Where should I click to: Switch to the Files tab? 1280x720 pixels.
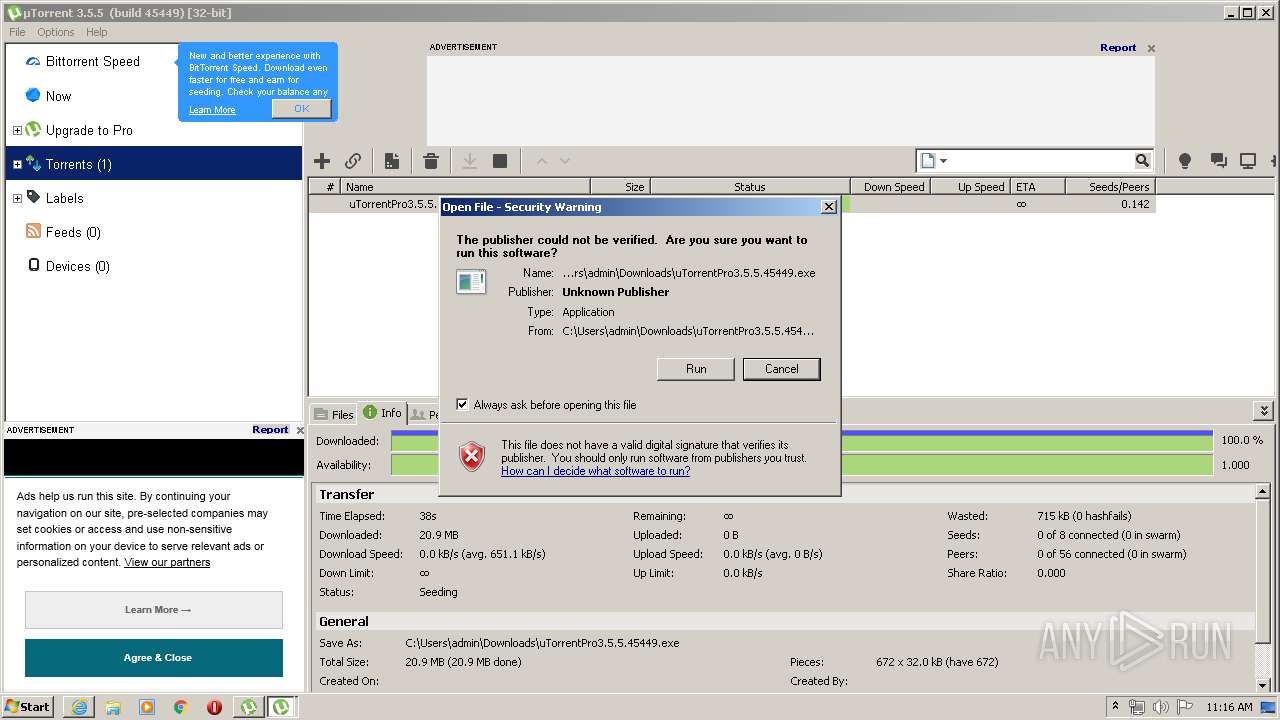[334, 414]
